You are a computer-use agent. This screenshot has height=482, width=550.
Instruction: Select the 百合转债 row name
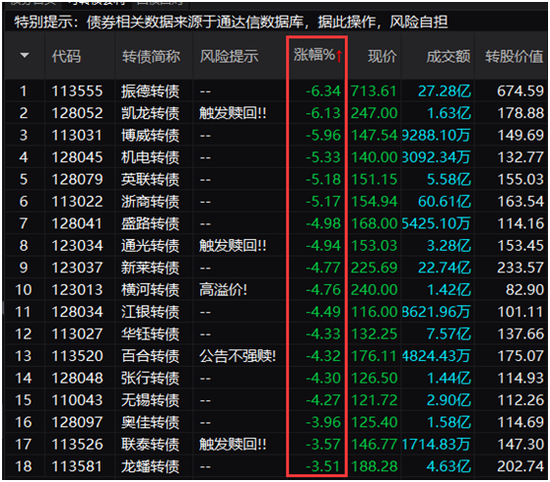[x=150, y=357]
